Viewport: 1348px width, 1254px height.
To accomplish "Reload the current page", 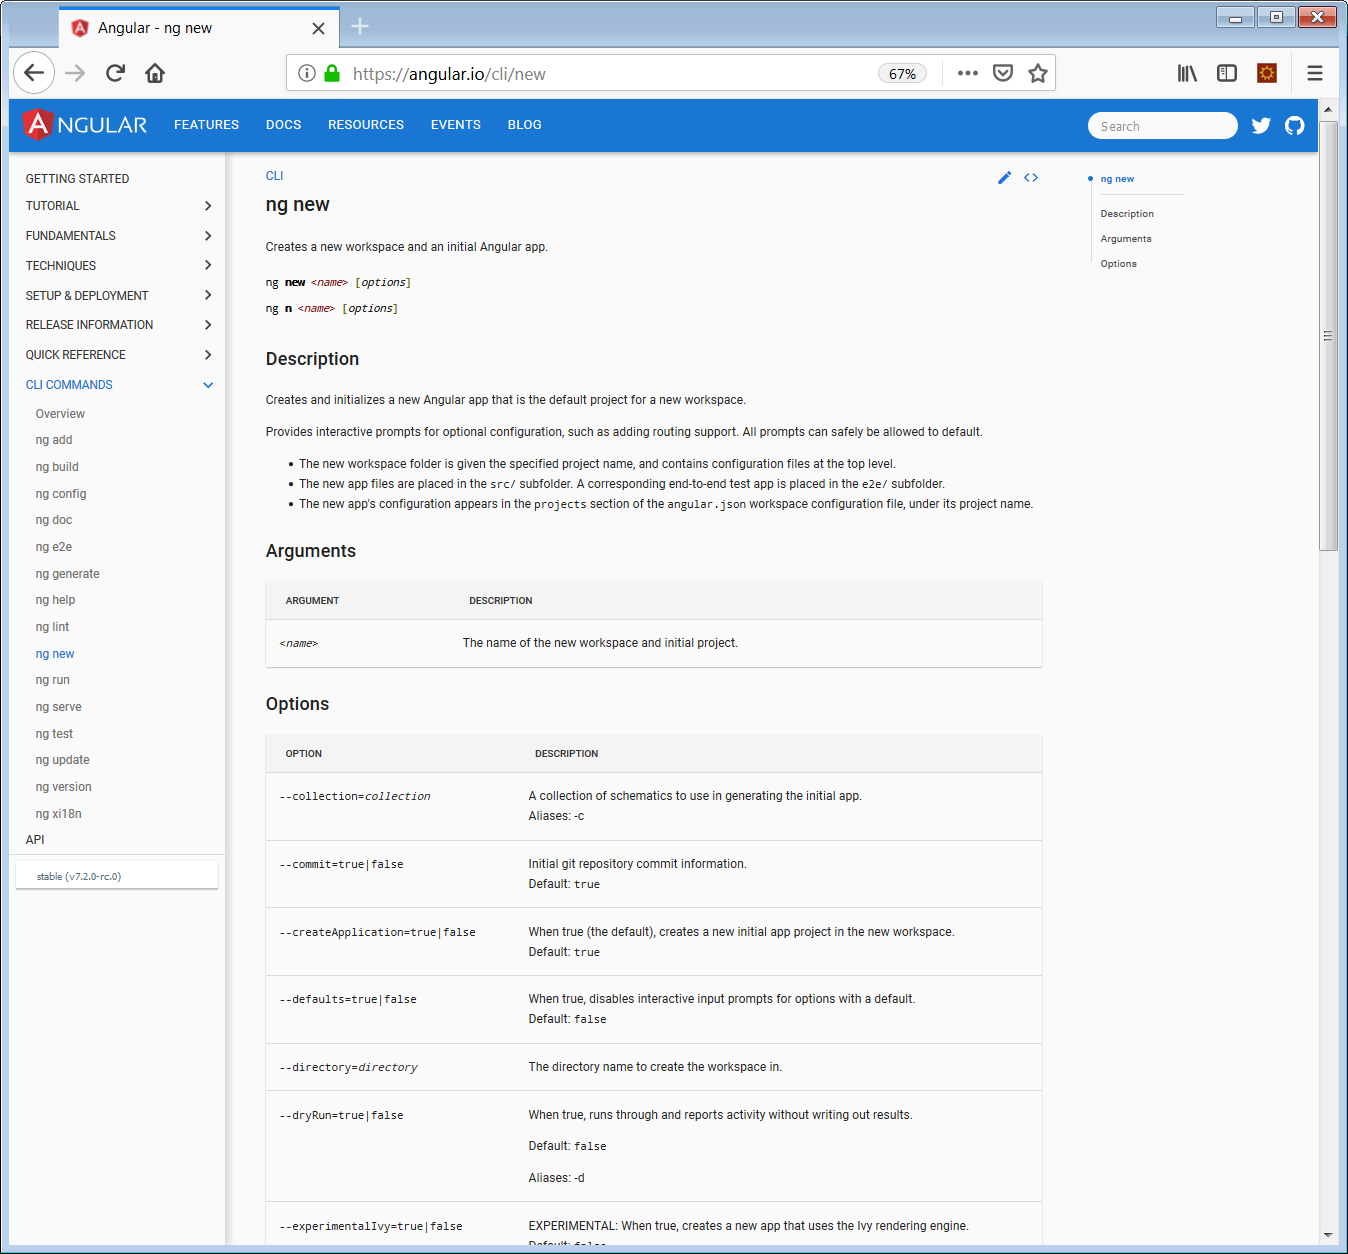I will coord(114,72).
